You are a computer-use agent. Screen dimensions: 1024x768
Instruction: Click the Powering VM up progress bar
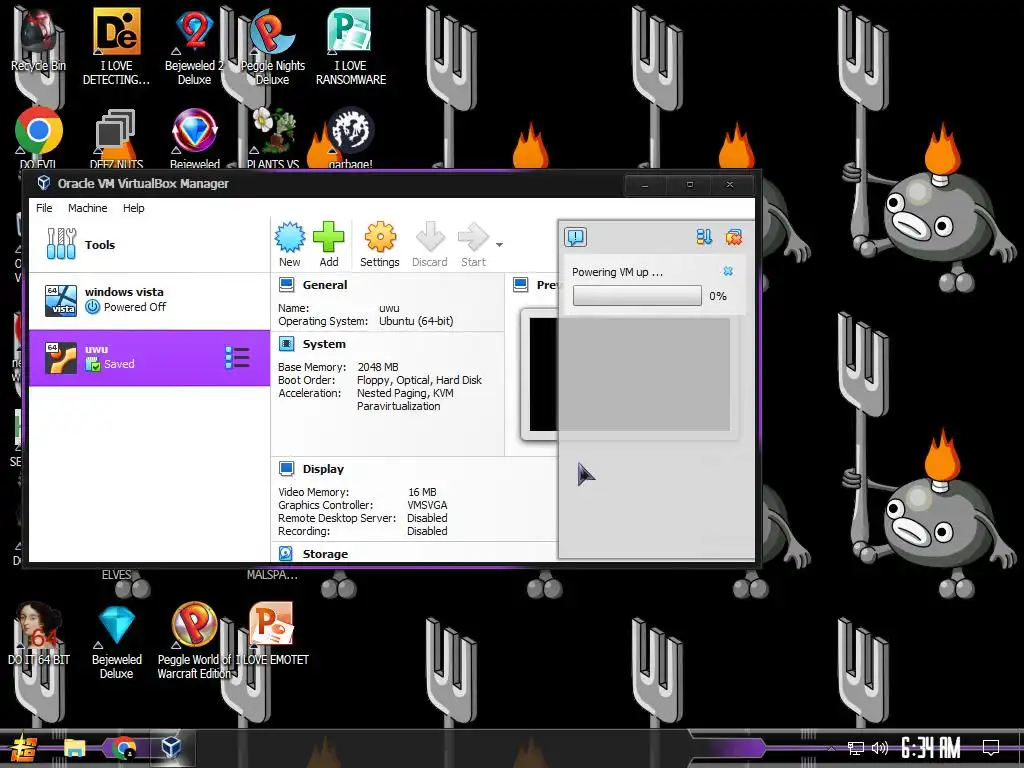(637, 296)
